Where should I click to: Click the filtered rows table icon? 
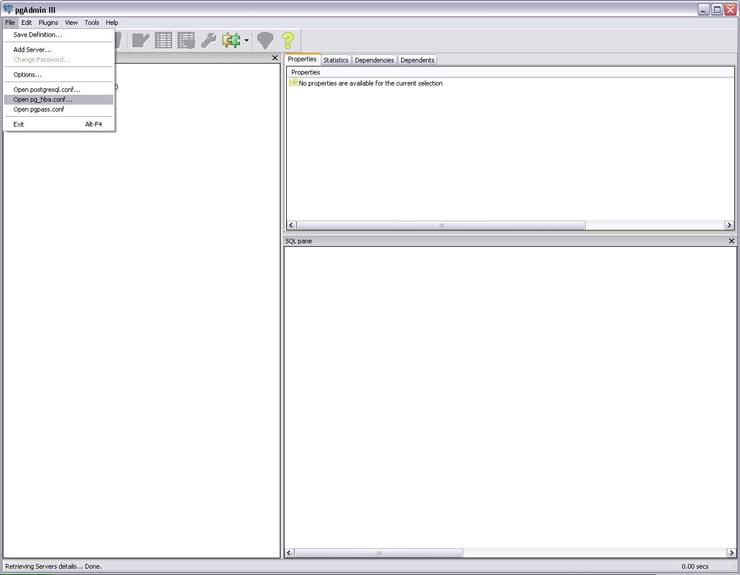tap(186, 41)
